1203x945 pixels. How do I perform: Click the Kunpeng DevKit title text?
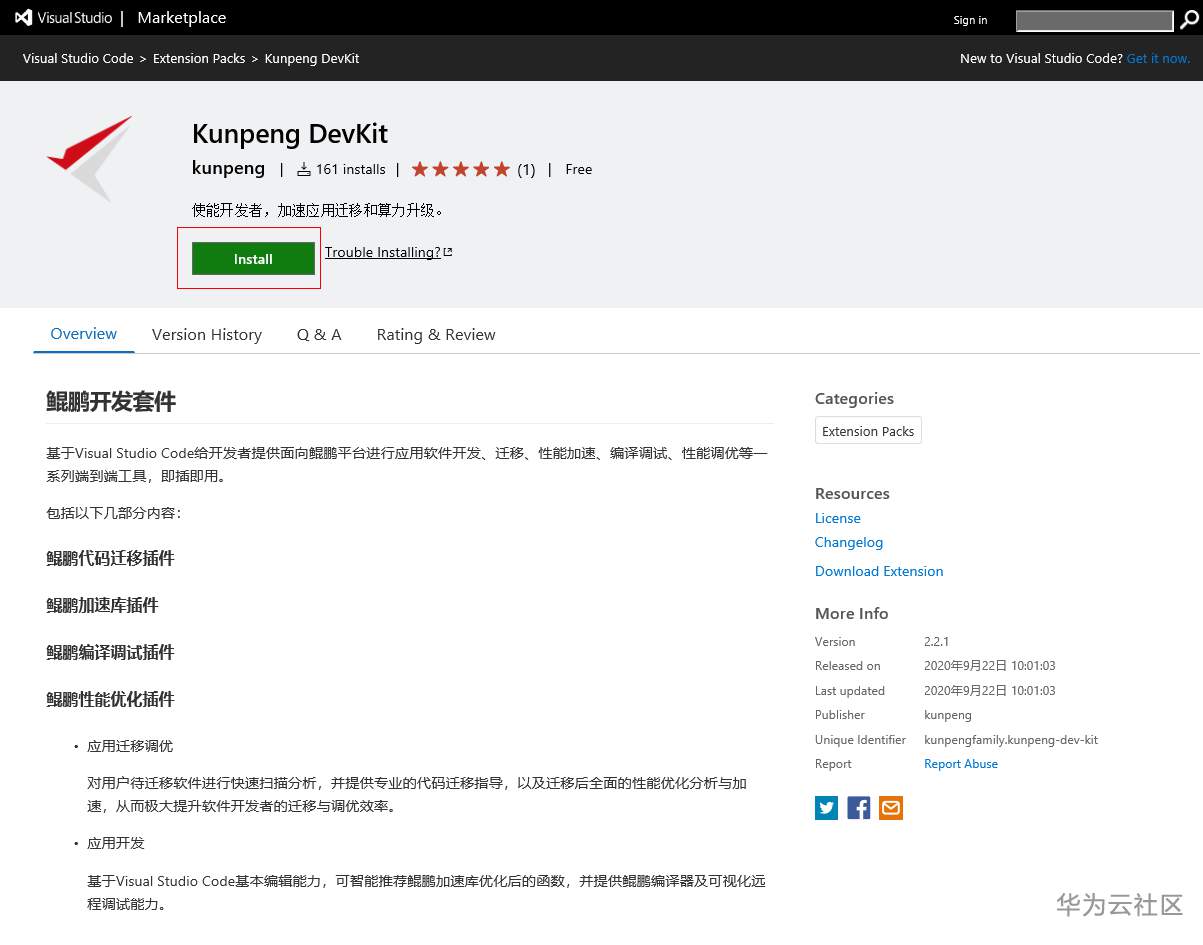tap(290, 134)
